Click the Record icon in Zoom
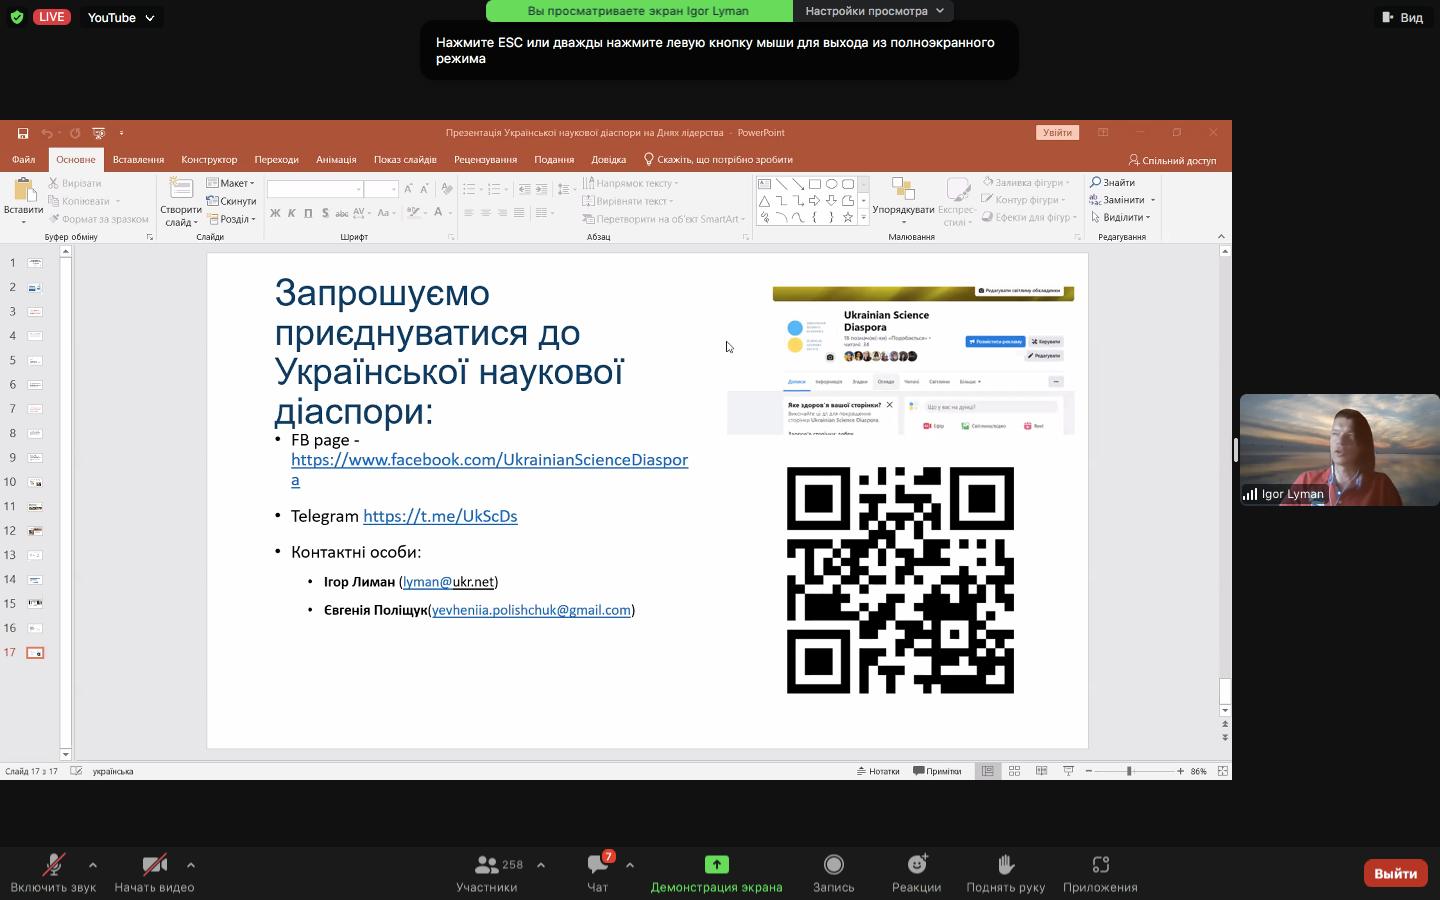This screenshot has width=1440, height=900. point(833,865)
